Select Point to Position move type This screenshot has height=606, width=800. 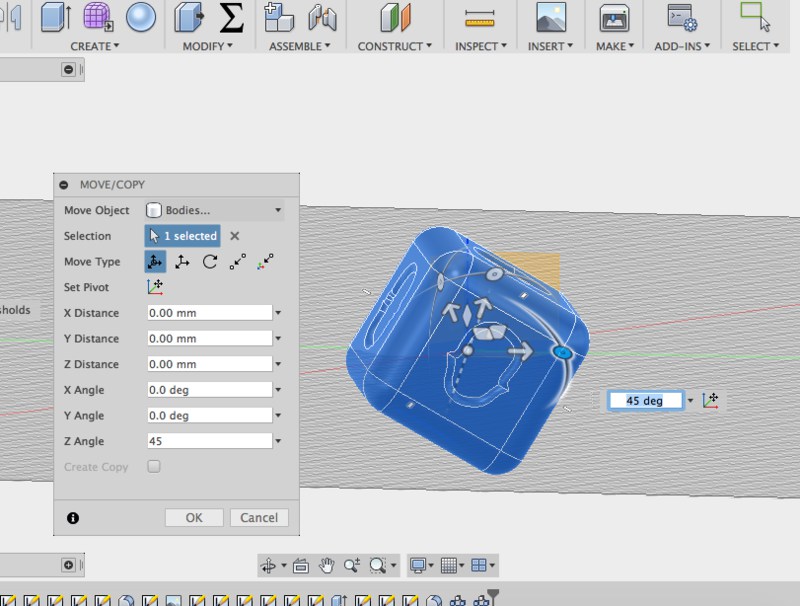pos(265,262)
